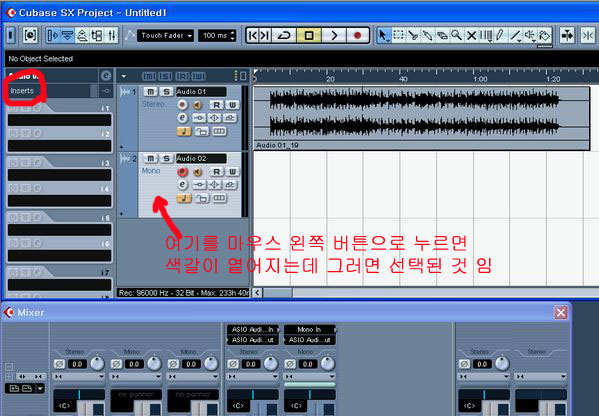Viewport: 599px width, 416px height.
Task: Click the transport Record button
Action: pyautogui.click(x=358, y=36)
